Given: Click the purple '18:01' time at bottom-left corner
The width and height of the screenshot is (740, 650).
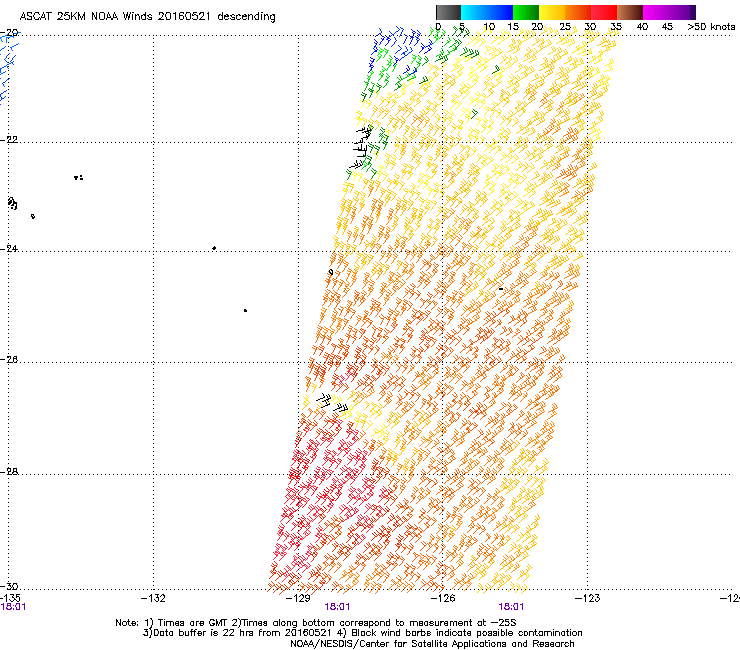Looking at the screenshot, I should 13,607.
